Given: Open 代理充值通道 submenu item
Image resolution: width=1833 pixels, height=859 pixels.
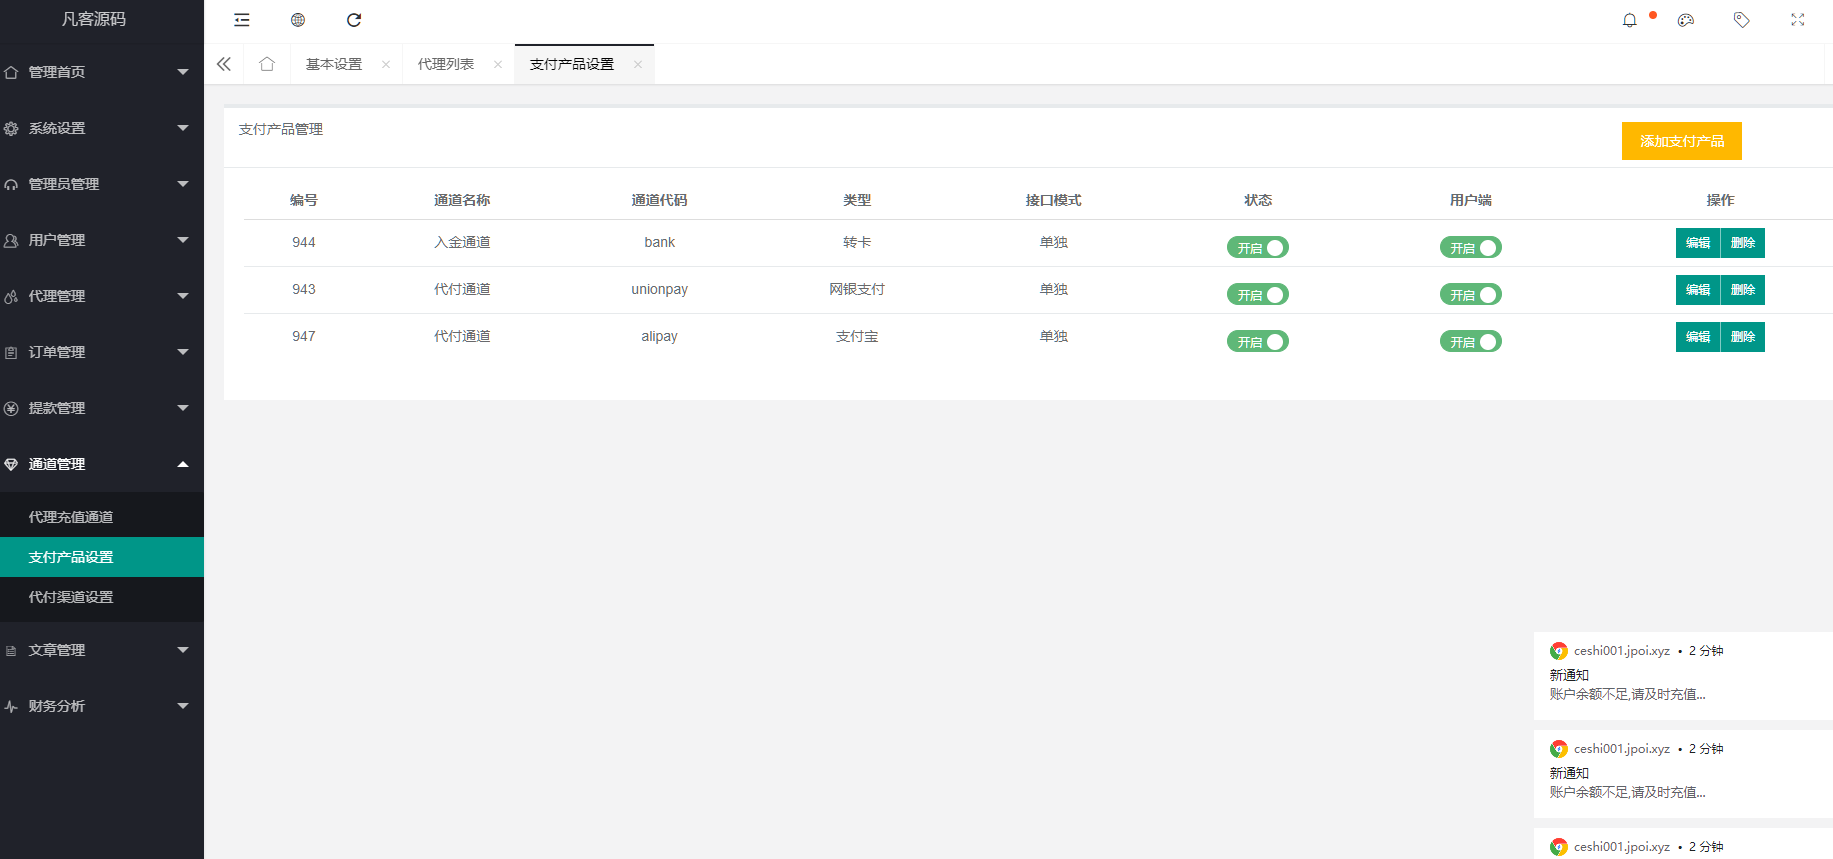Looking at the screenshot, I should click(x=102, y=517).
